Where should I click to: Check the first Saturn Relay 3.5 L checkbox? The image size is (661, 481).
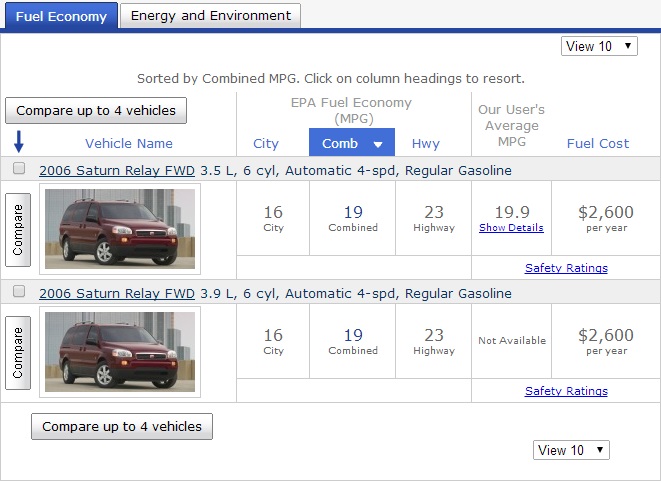pyautogui.click(x=19, y=170)
